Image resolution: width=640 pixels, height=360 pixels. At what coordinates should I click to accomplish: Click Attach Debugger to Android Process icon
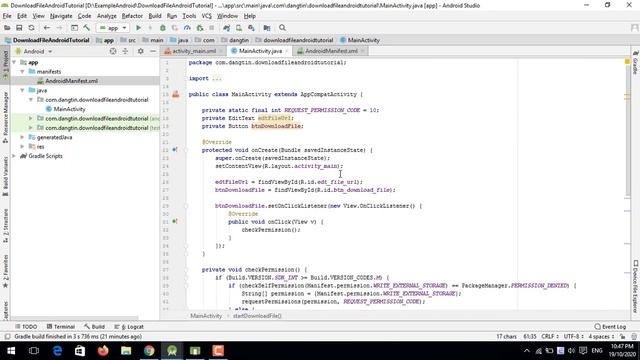(200, 28)
